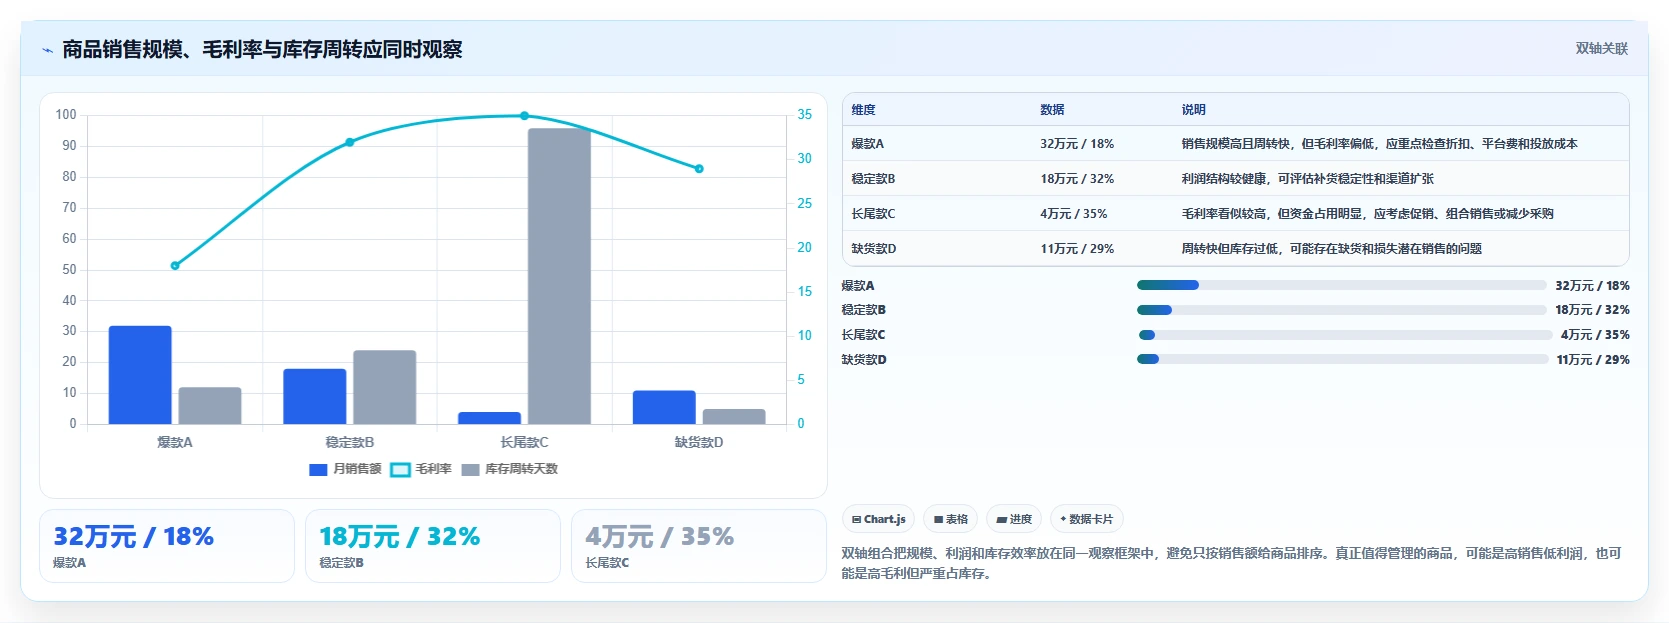1669x623 pixels.
Task: Click the 爆款A blue sales bar
Action: (x=140, y=375)
